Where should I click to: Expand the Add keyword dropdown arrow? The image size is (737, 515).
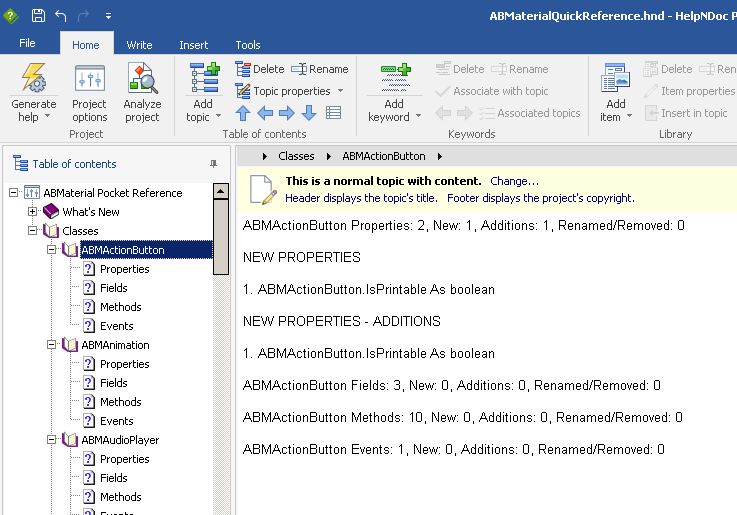coord(418,116)
